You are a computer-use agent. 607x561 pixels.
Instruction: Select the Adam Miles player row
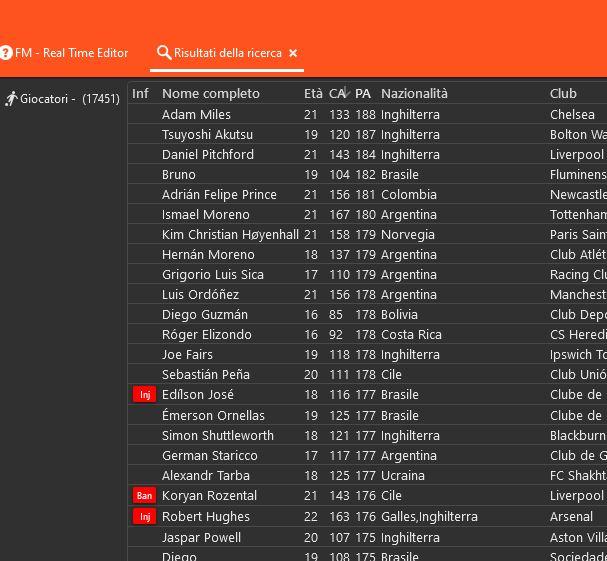pyautogui.click(x=196, y=114)
